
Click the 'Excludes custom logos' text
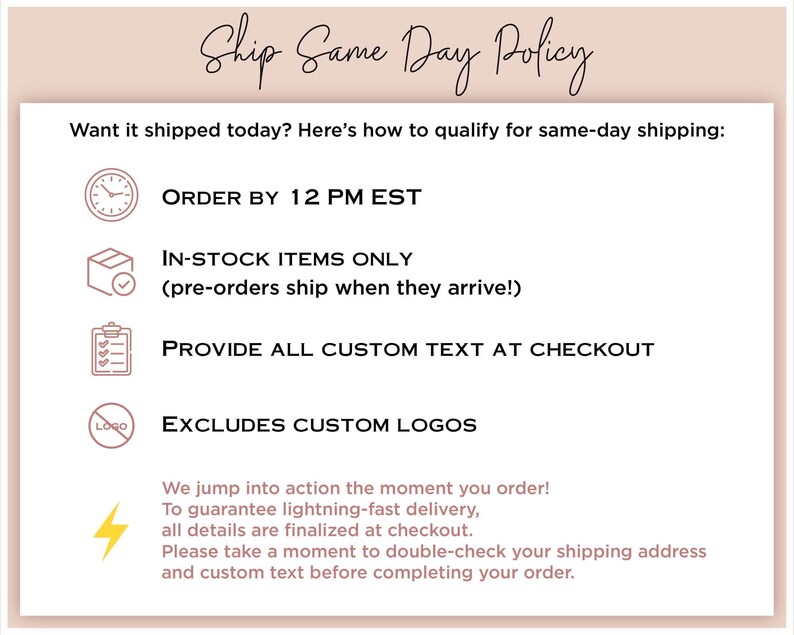pyautogui.click(x=319, y=424)
